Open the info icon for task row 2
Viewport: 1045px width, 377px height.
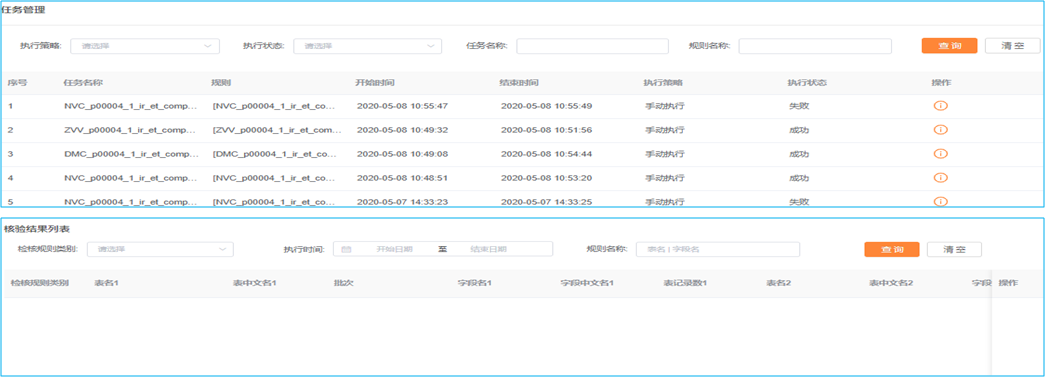(940, 130)
